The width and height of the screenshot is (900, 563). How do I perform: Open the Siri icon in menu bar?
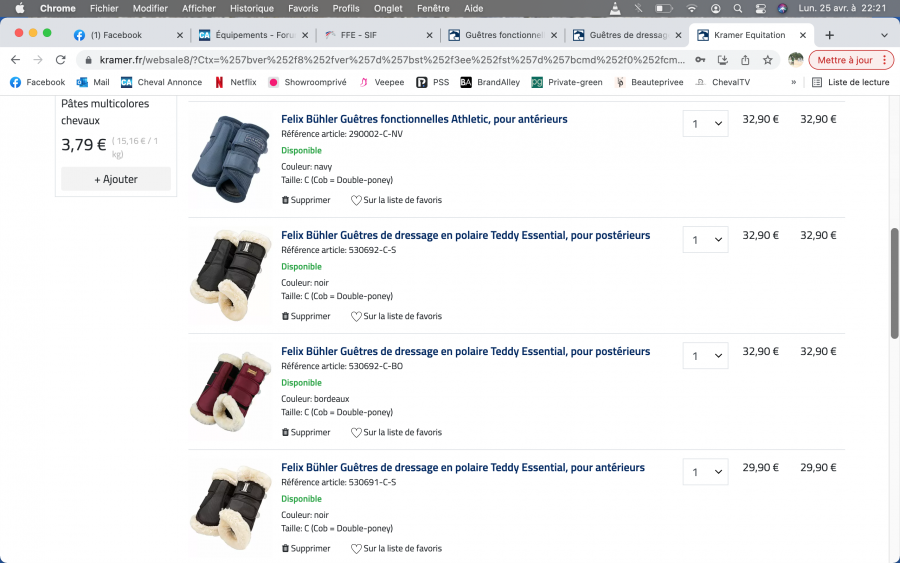click(782, 8)
